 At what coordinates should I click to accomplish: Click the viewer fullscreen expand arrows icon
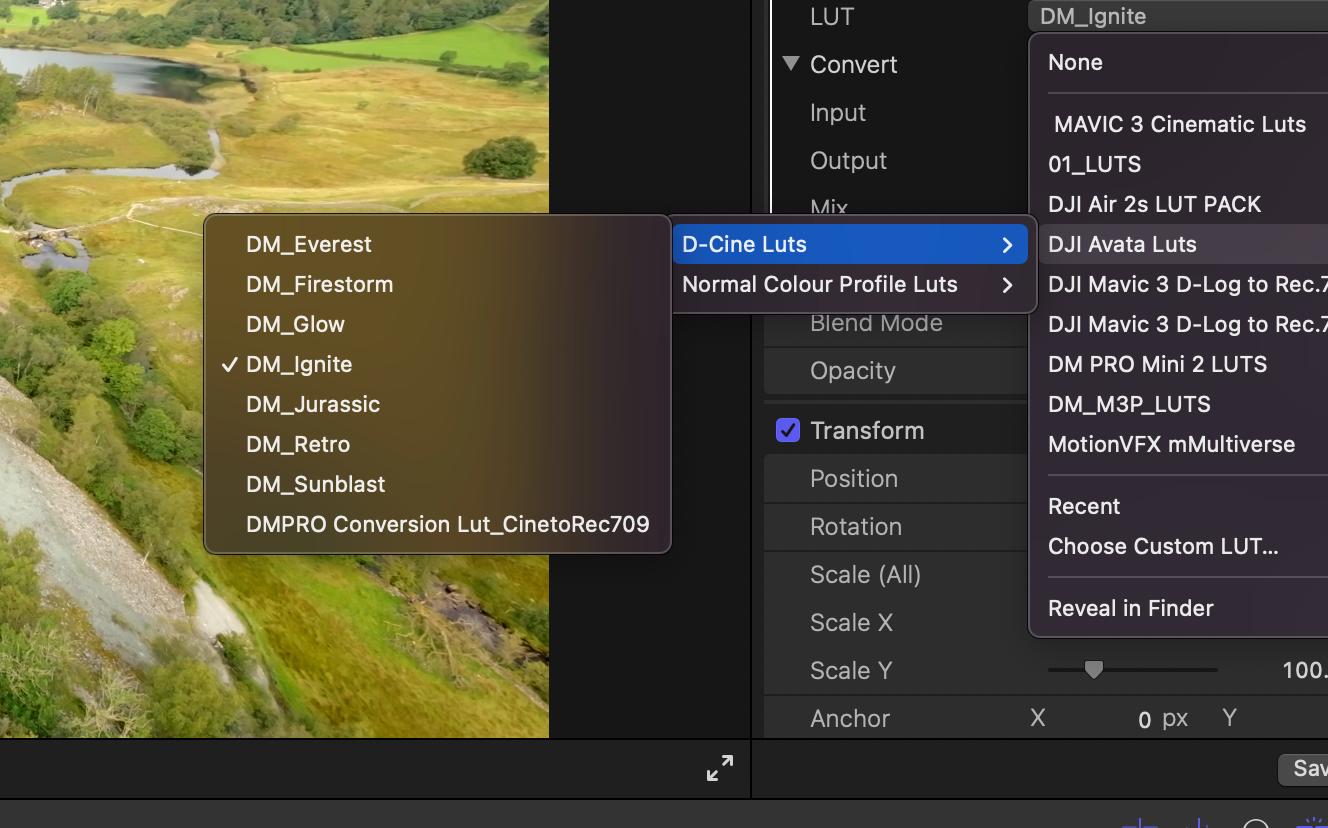point(720,768)
